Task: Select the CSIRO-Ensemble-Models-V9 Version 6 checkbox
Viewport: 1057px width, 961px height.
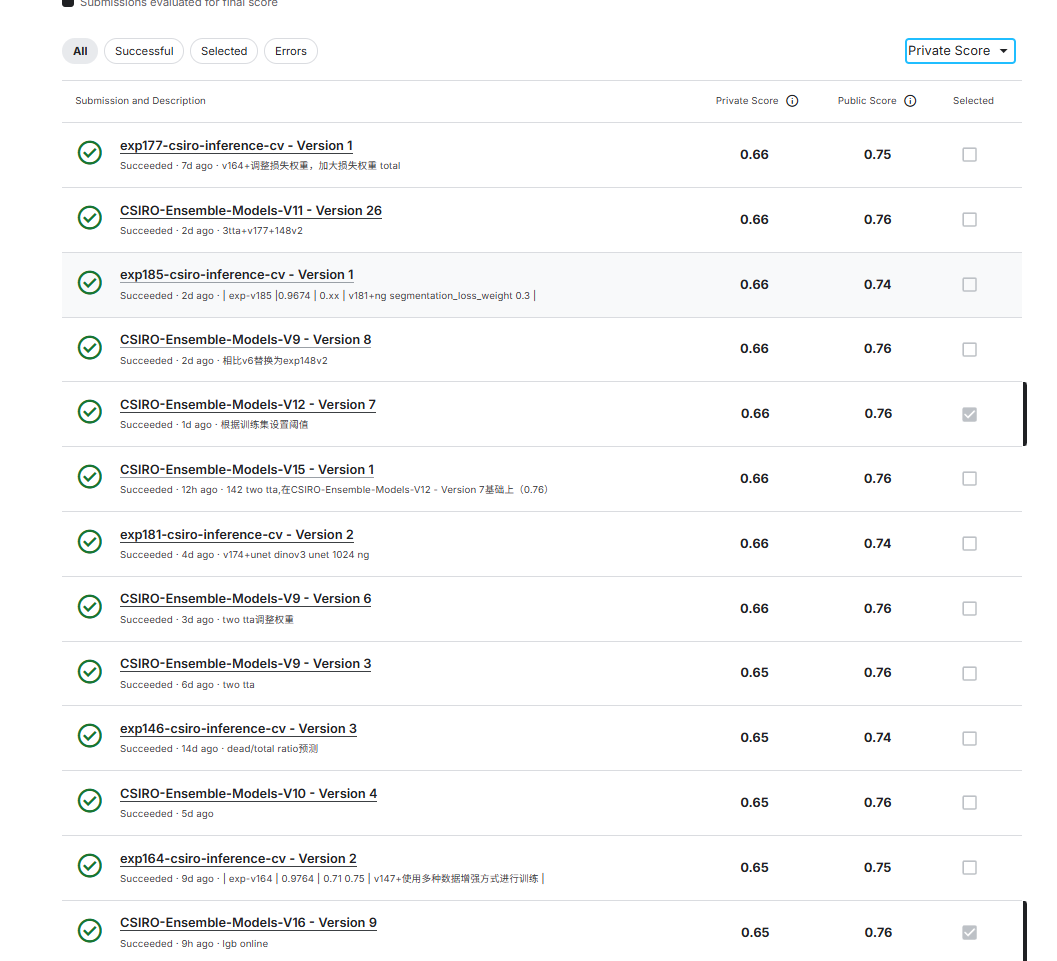Action: [969, 609]
